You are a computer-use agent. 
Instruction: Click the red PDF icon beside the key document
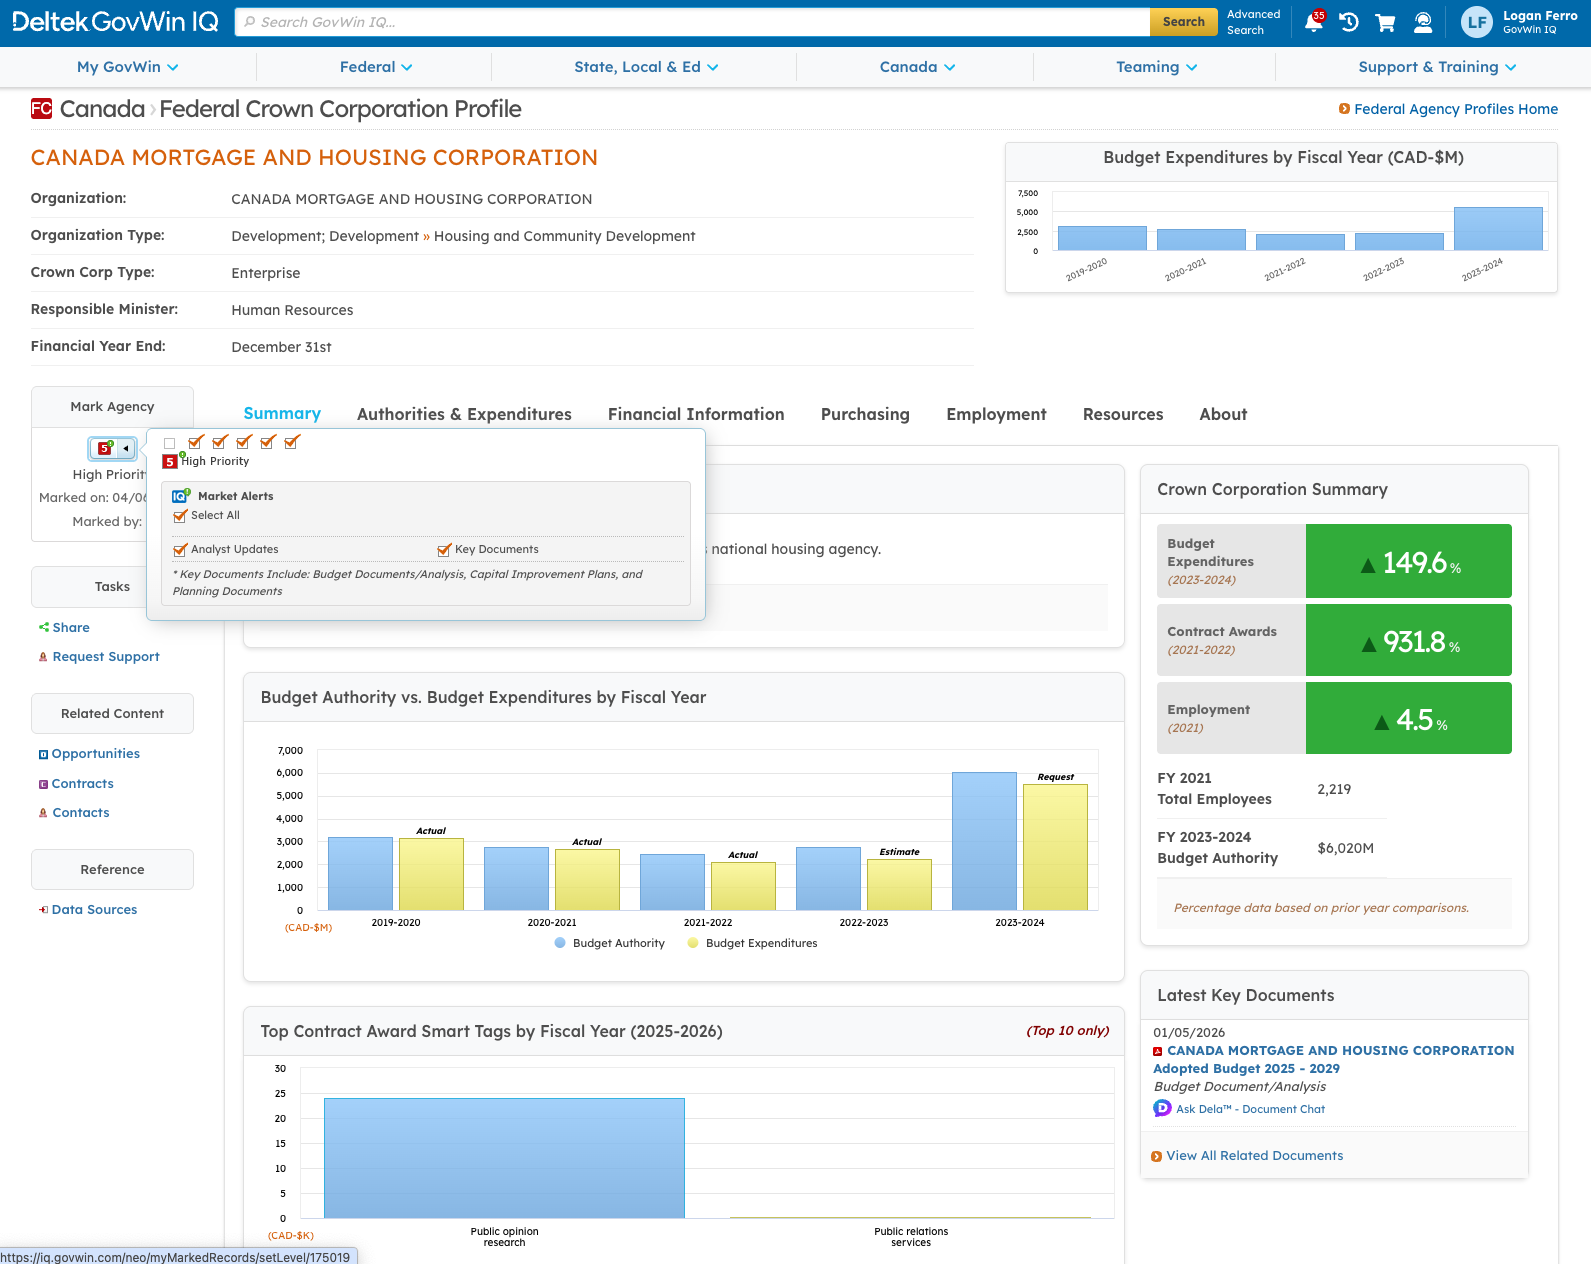(x=1158, y=1051)
